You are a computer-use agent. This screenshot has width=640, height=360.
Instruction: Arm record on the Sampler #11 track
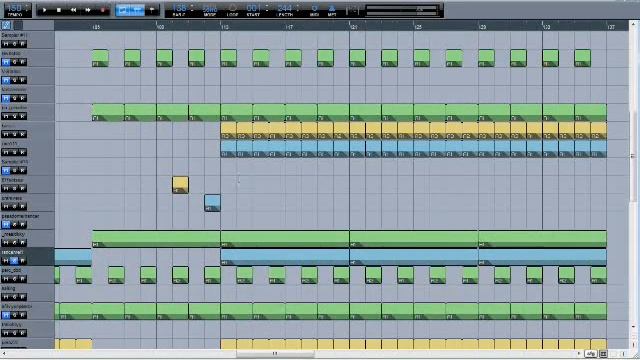coord(23,44)
